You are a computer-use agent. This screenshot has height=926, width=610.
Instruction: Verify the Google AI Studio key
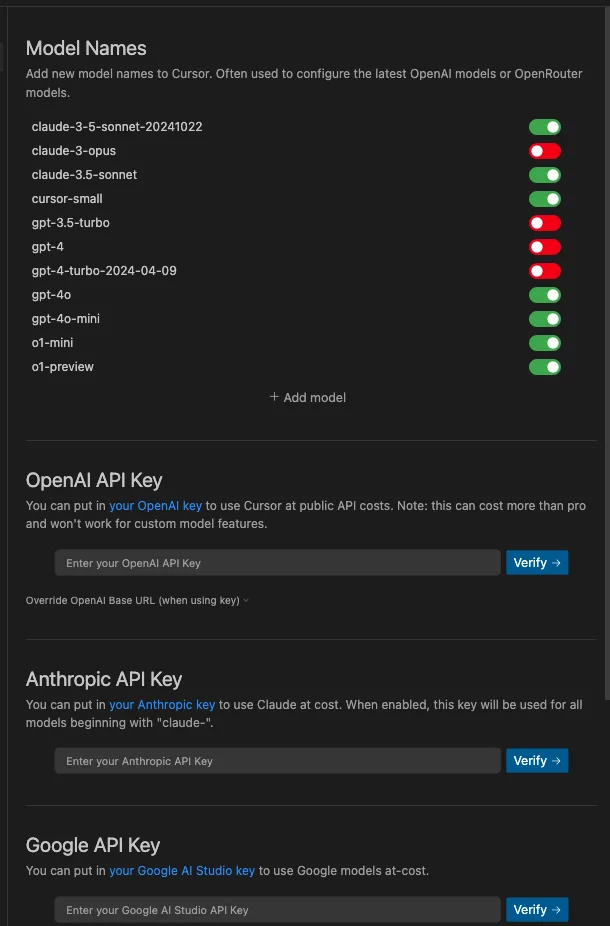click(x=537, y=909)
